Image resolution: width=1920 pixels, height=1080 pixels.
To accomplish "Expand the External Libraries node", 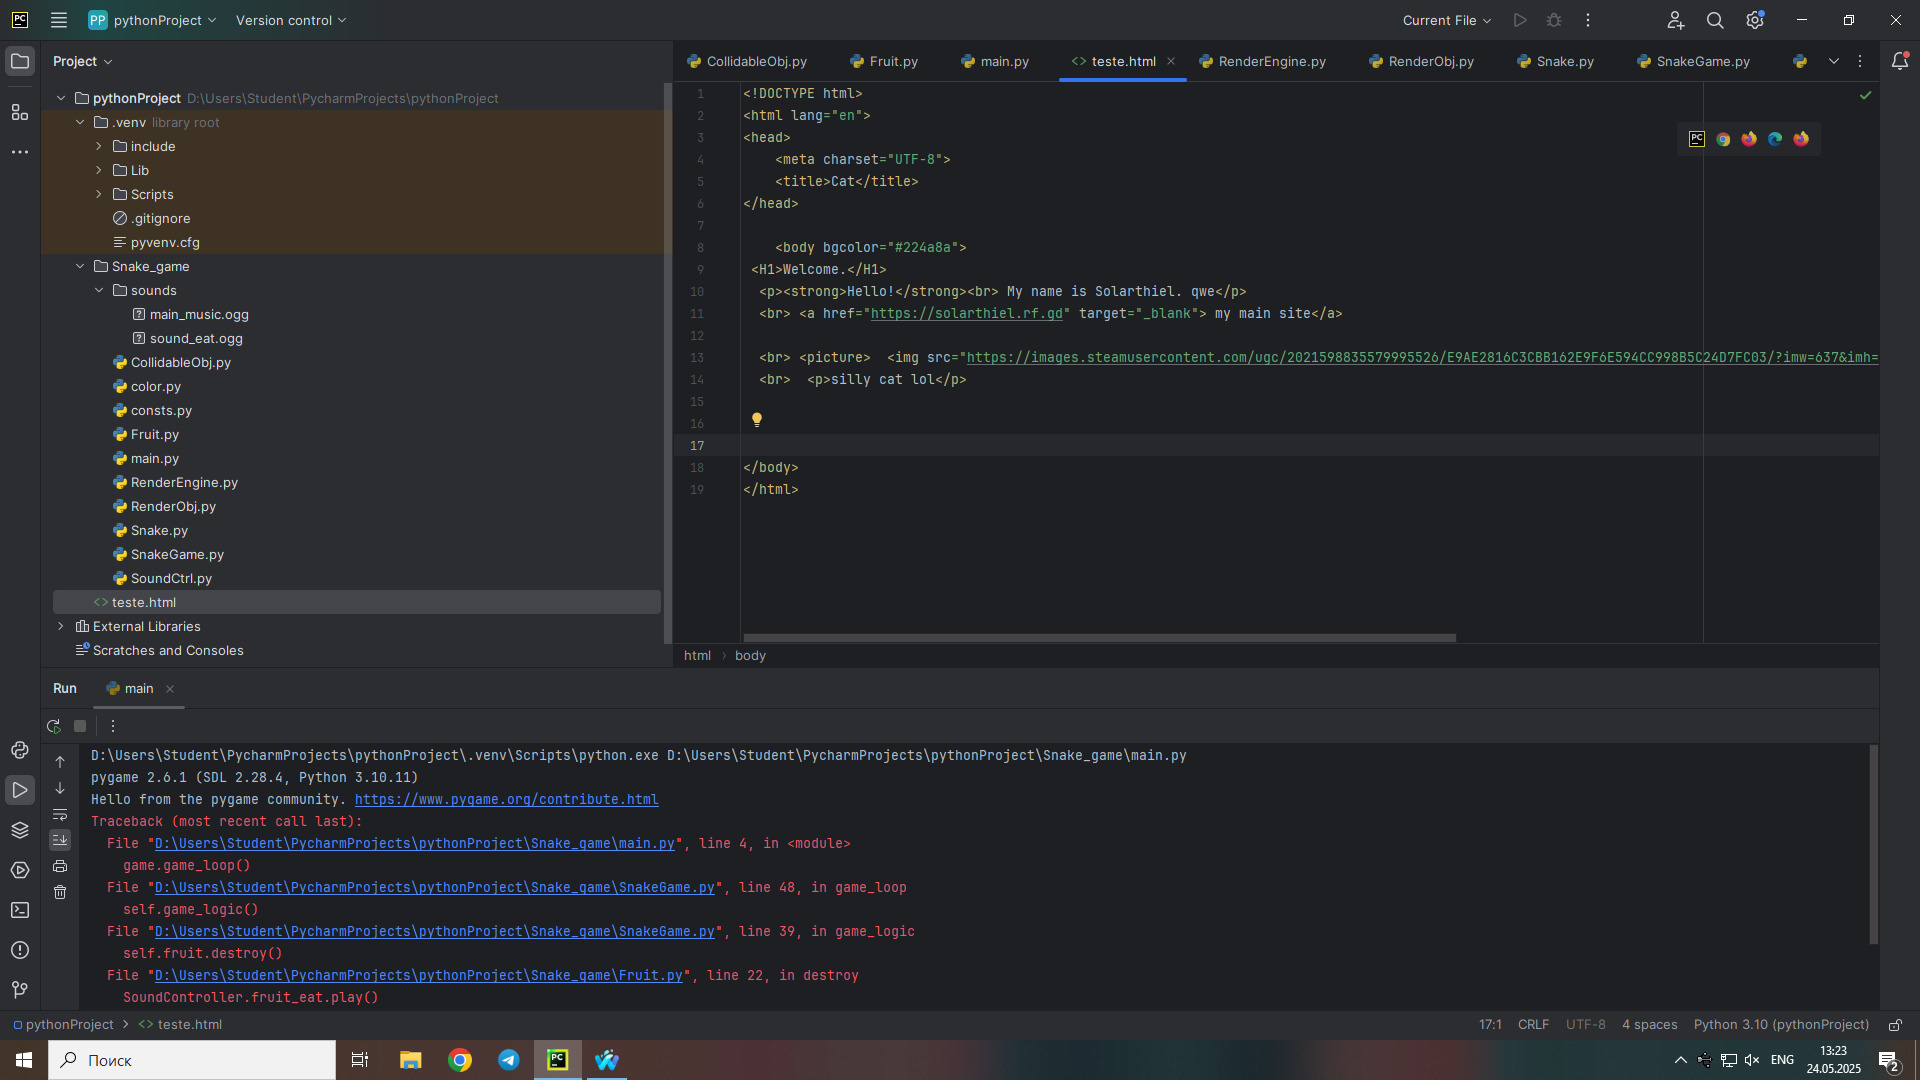I will pos(61,627).
